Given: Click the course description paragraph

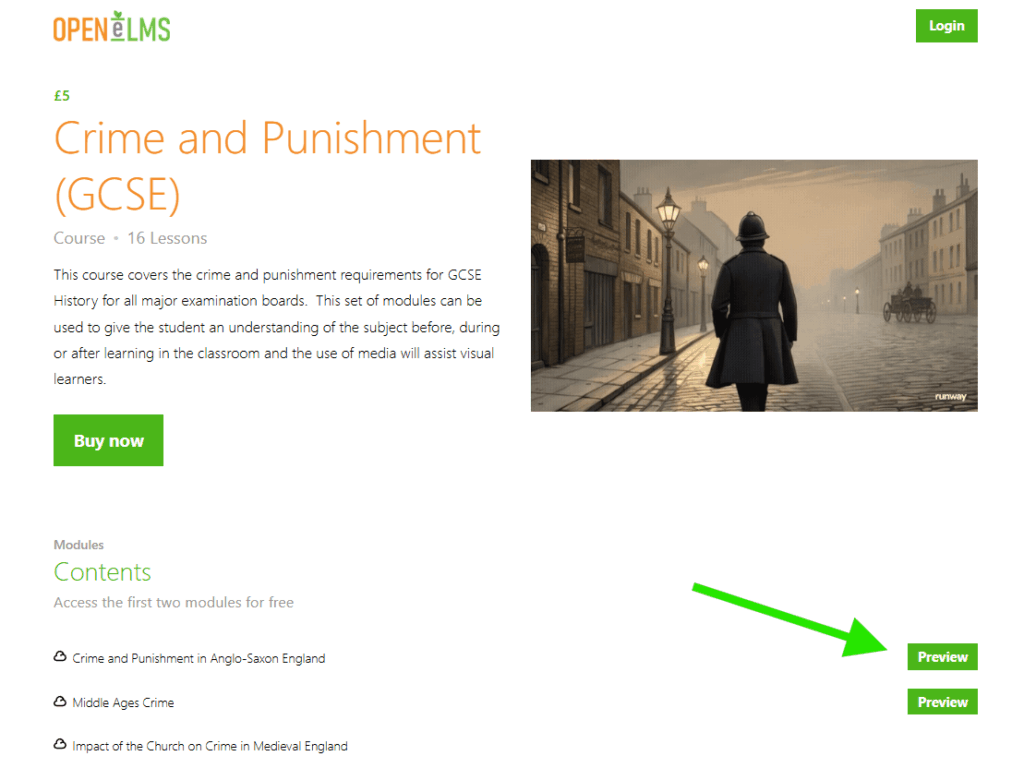Looking at the screenshot, I should (277, 327).
